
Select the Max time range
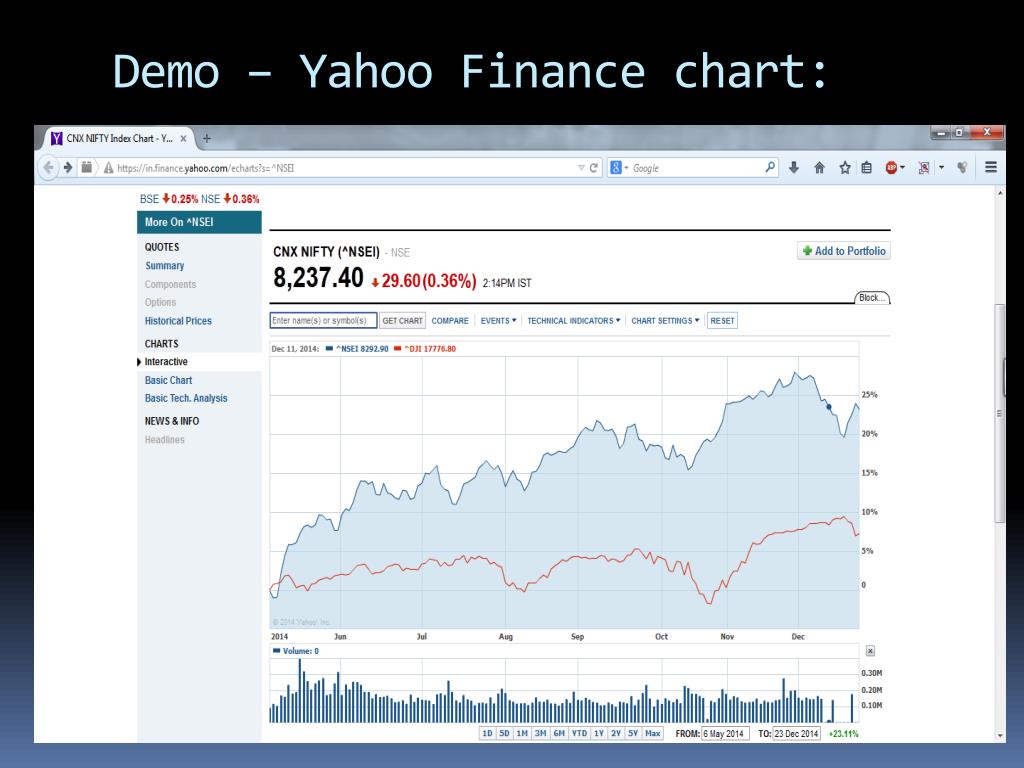click(652, 733)
